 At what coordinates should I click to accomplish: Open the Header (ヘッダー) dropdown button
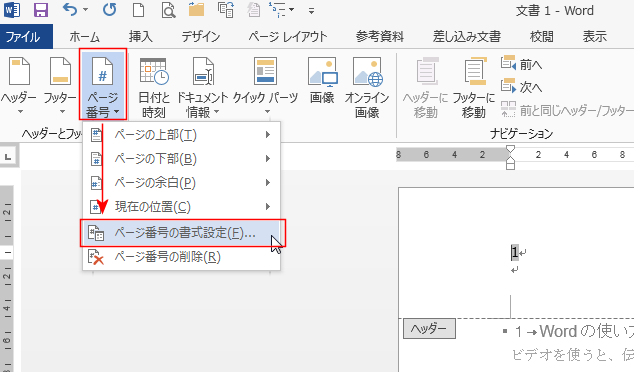pos(19,85)
